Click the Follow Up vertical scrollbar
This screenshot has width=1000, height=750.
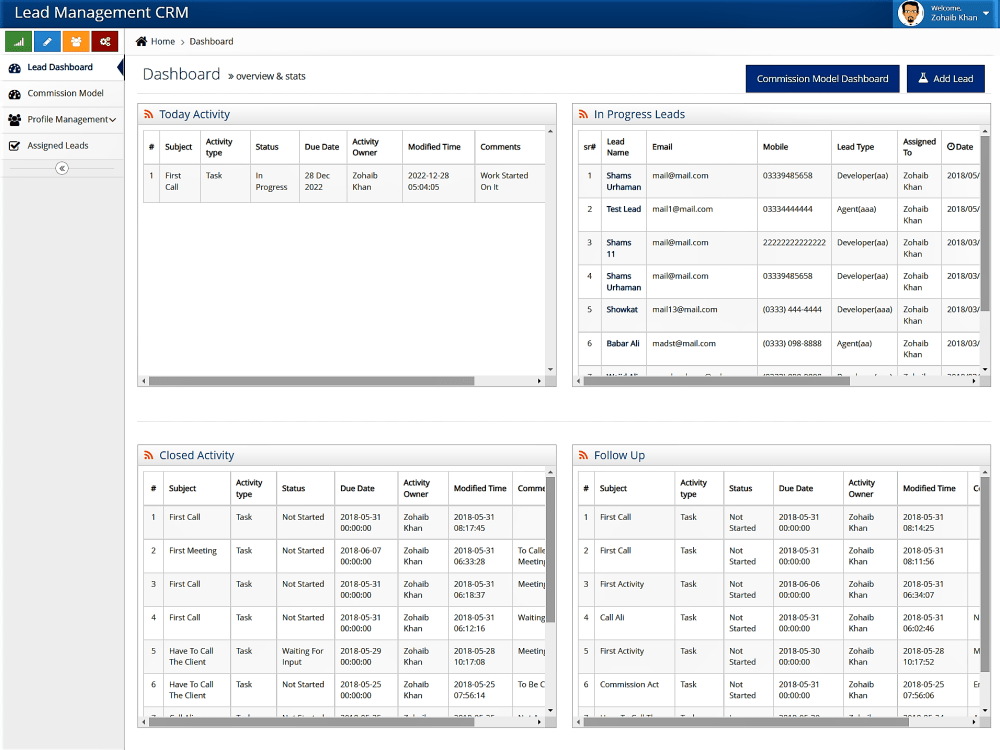(985, 574)
